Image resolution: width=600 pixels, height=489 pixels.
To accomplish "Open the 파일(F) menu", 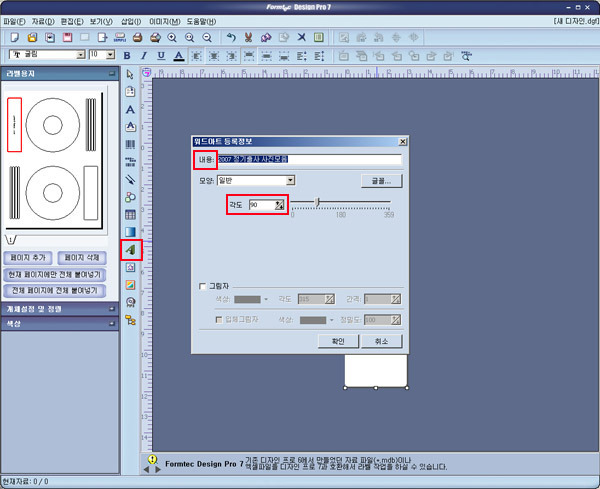I will pos(14,20).
